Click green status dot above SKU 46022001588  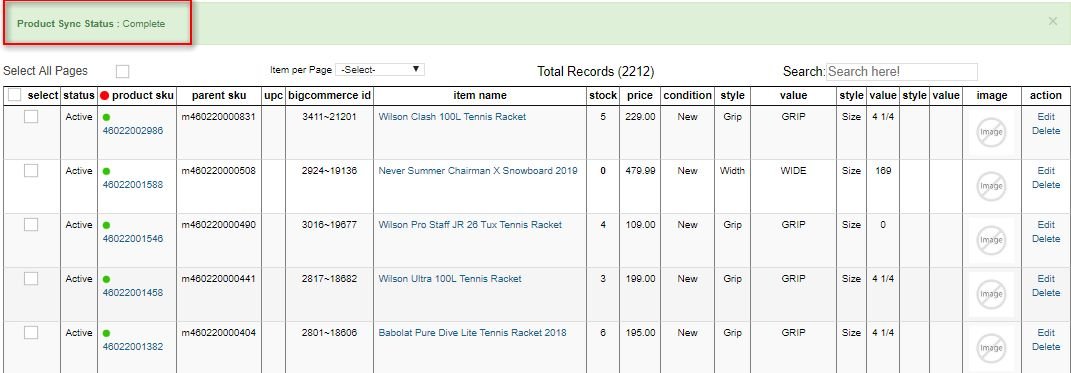tap(107, 171)
